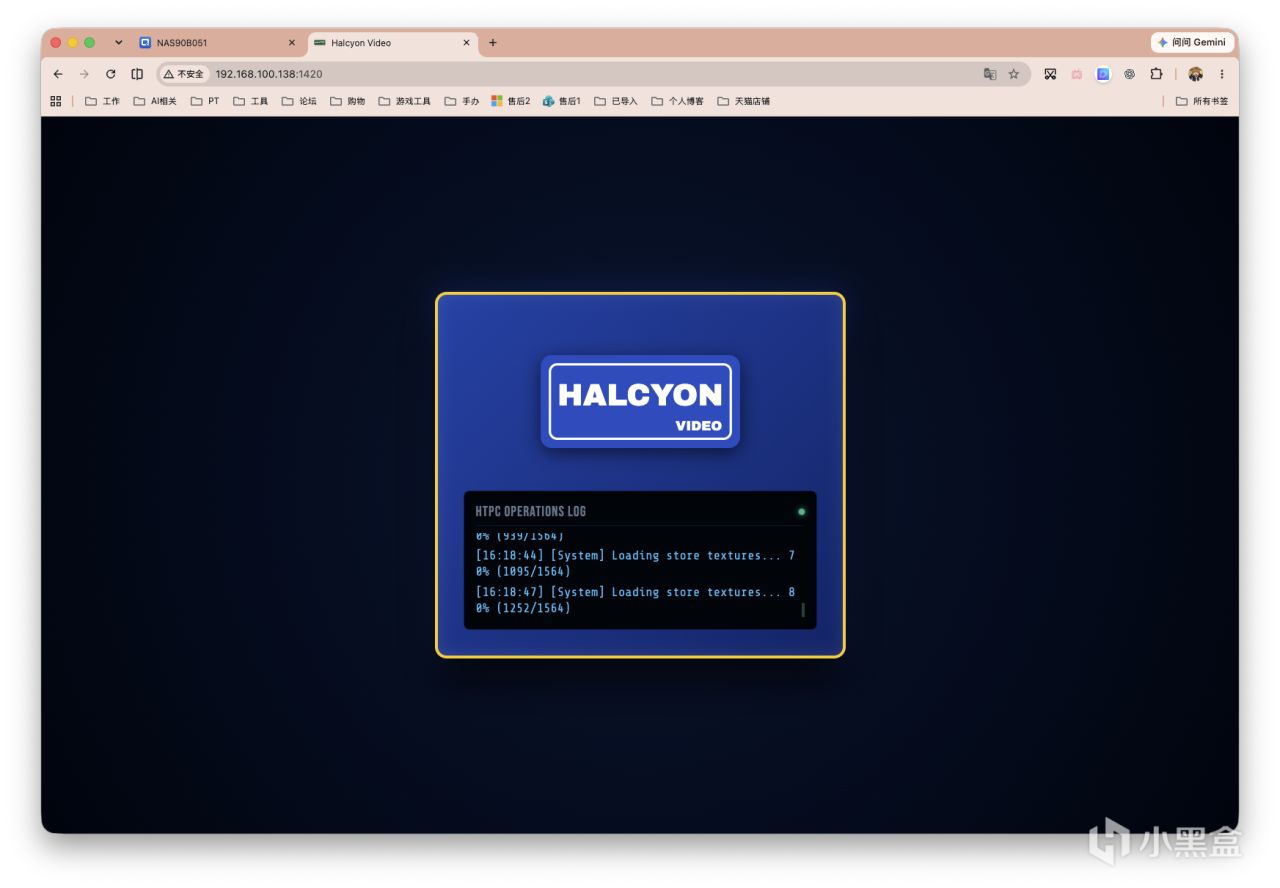
Task: Click the green status indicator in log
Action: point(801,512)
